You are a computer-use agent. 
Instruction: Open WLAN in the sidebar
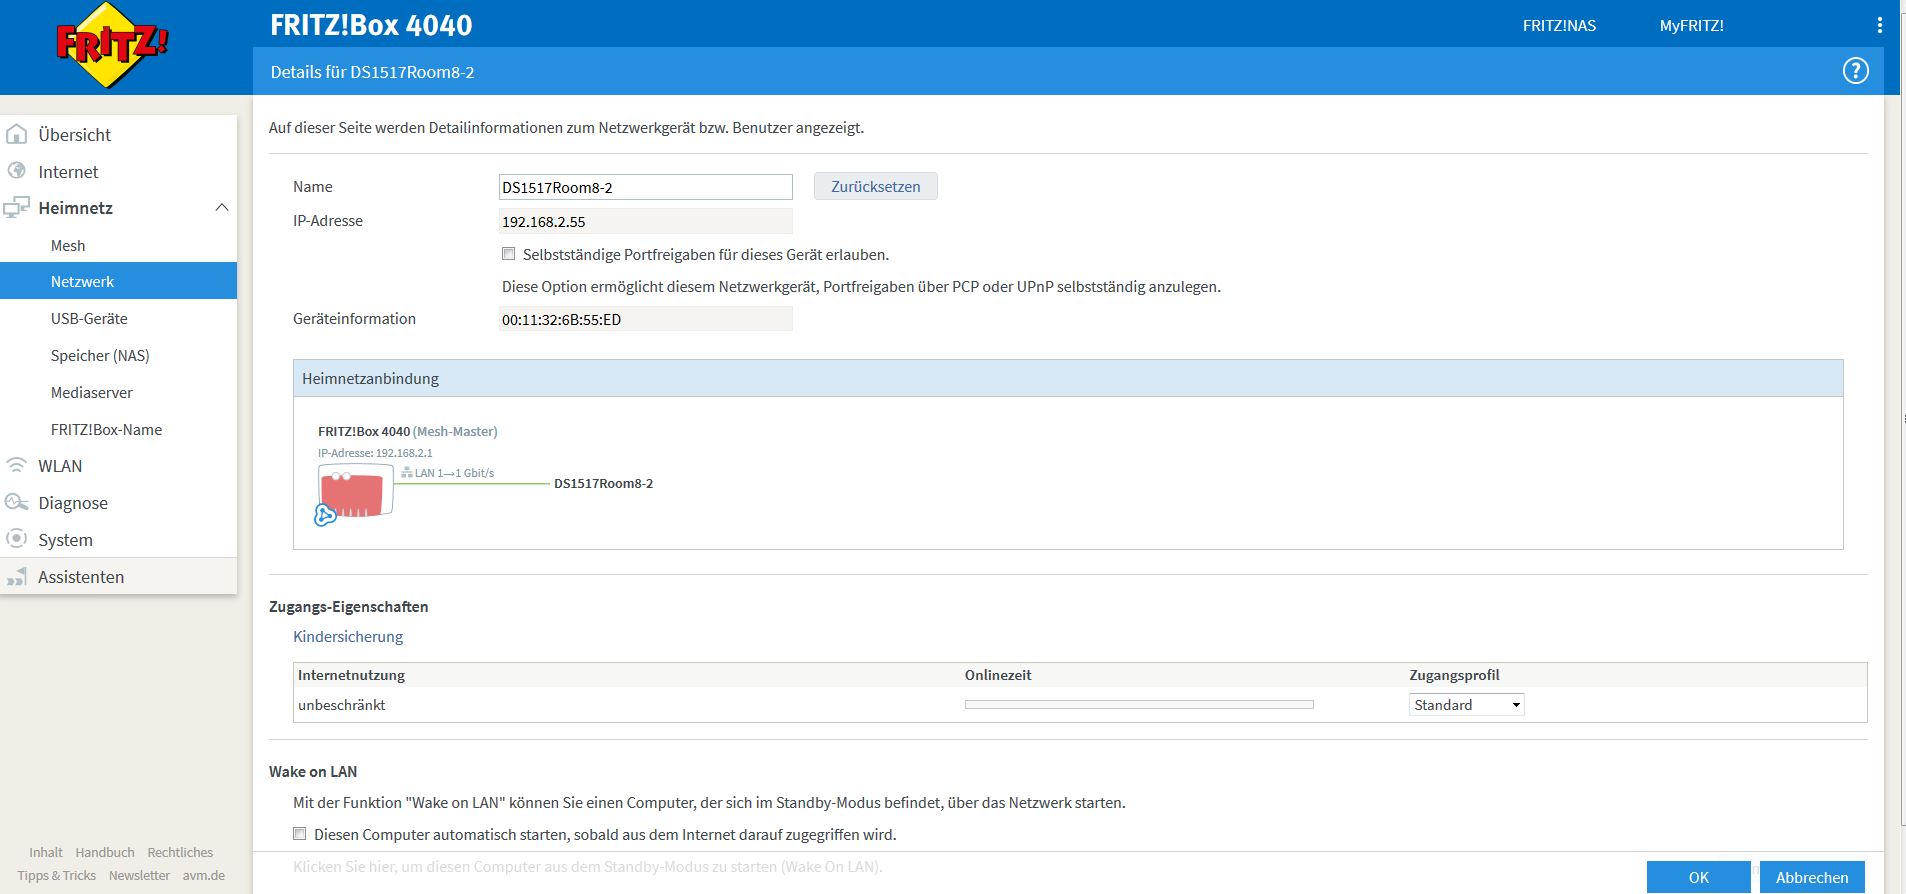tap(60, 466)
